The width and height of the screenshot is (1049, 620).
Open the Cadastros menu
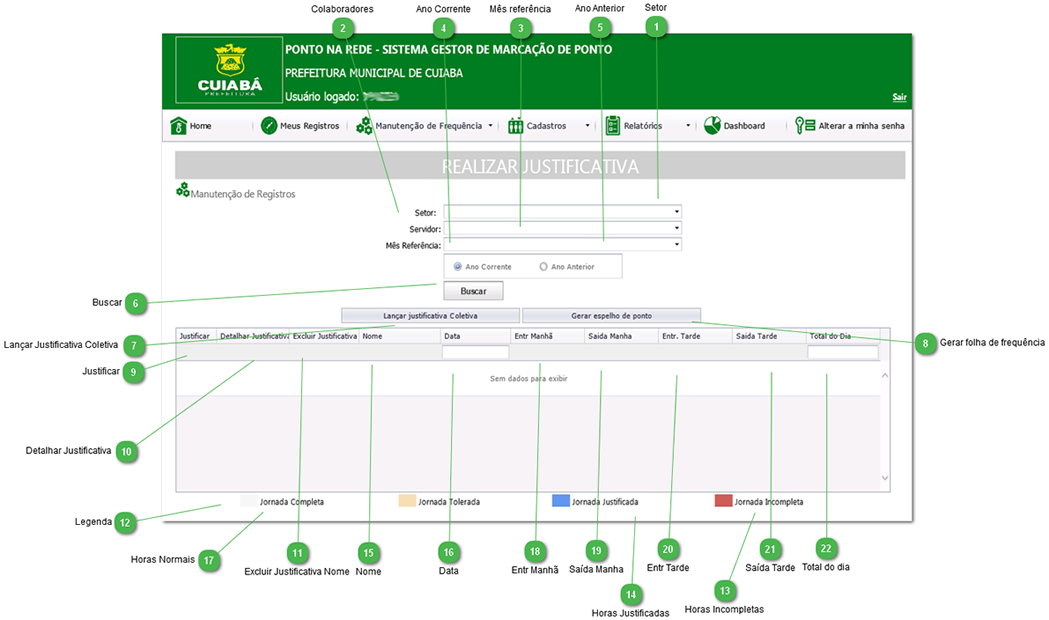(x=547, y=126)
